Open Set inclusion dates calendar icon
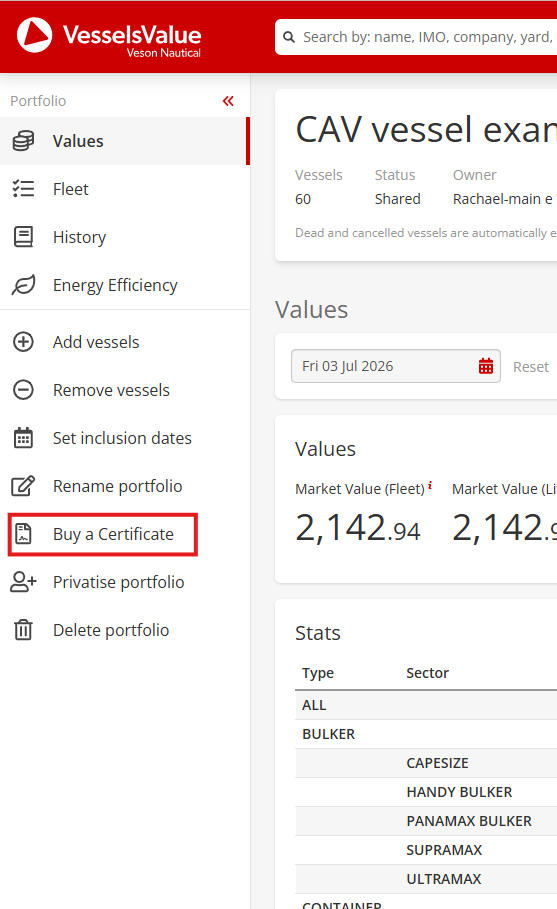Viewport: 557px width, 909px height. click(x=23, y=438)
